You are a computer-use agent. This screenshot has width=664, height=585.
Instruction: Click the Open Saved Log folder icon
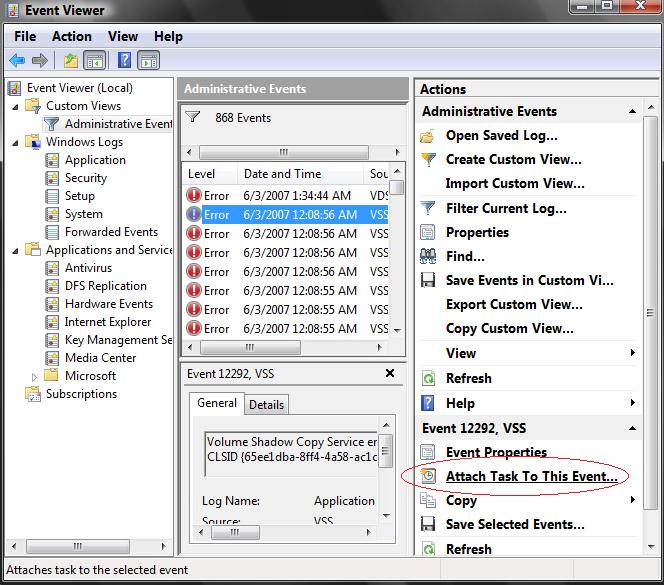click(428, 136)
